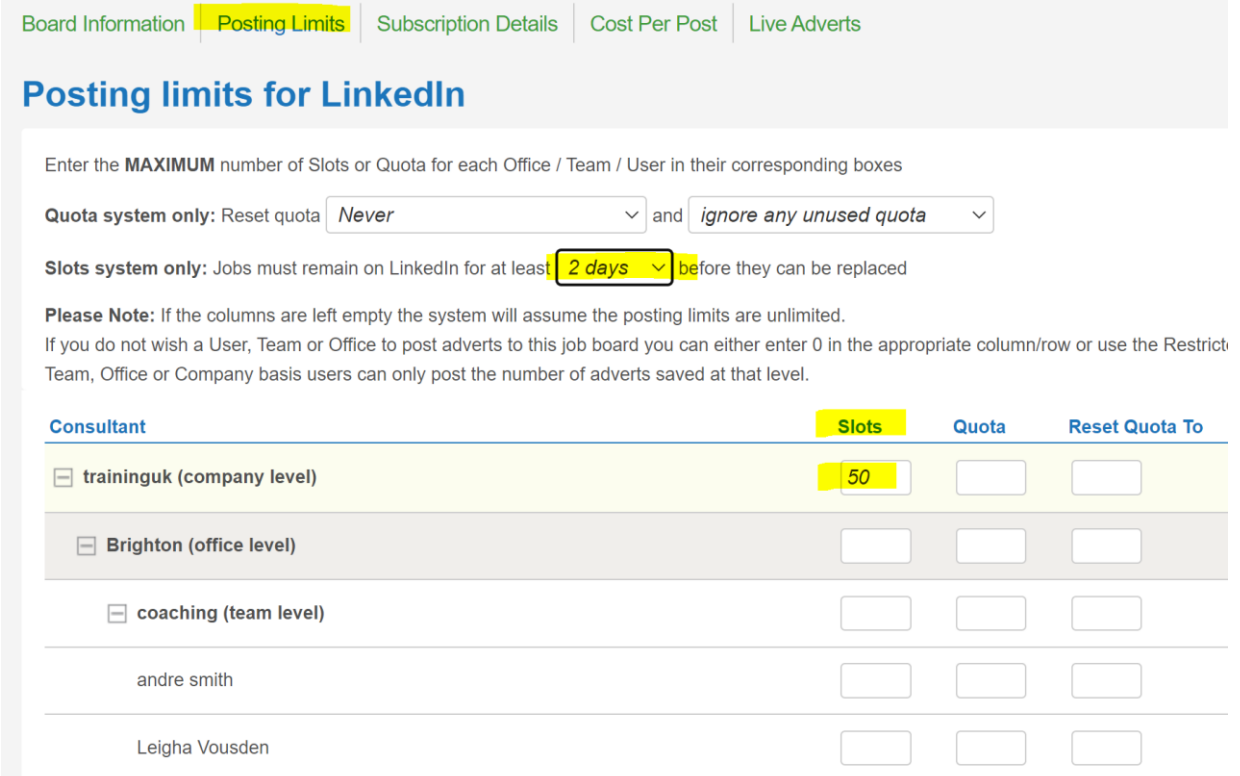The width and height of the screenshot is (1240, 776).
Task: Click the Consultant column header
Action: [x=97, y=427]
